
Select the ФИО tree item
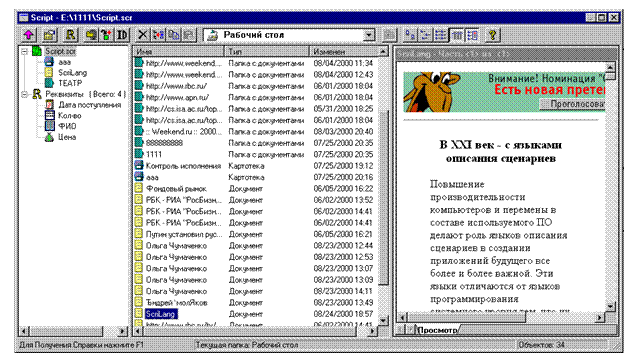tap(67, 126)
